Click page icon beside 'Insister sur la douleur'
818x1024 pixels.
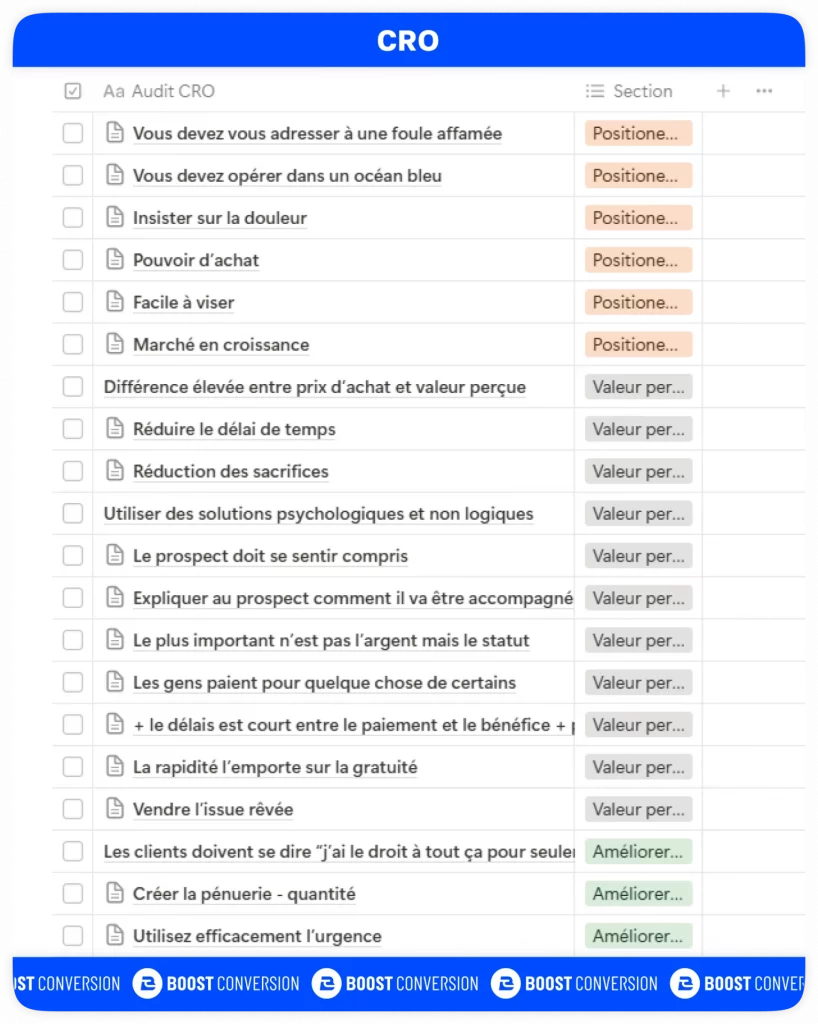(115, 218)
